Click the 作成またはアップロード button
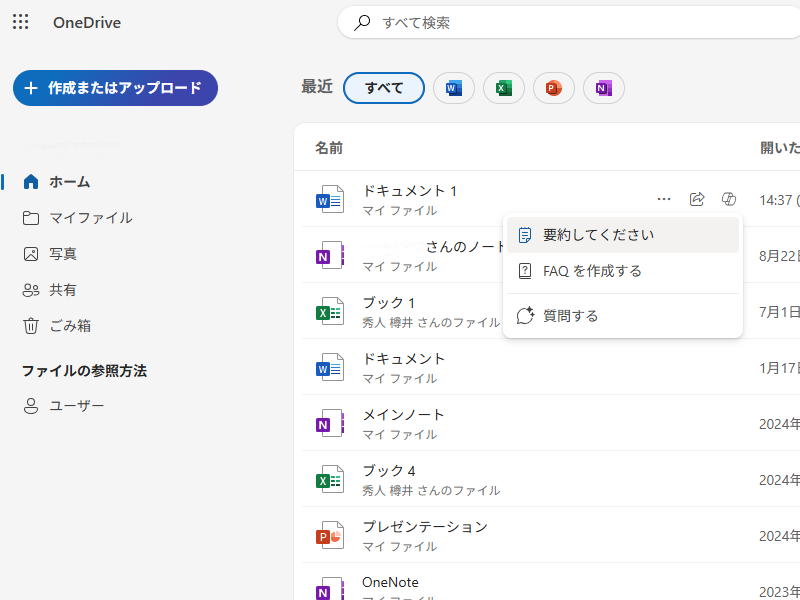This screenshot has width=800, height=600. pos(114,88)
